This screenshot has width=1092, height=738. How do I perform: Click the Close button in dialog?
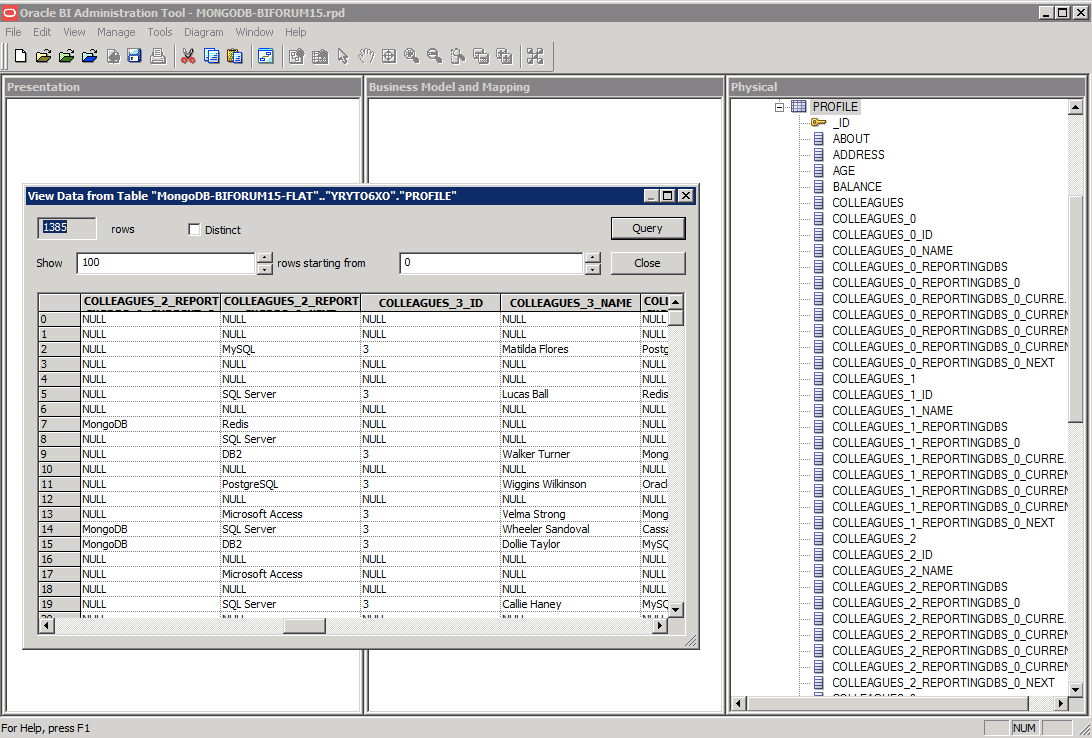(647, 263)
